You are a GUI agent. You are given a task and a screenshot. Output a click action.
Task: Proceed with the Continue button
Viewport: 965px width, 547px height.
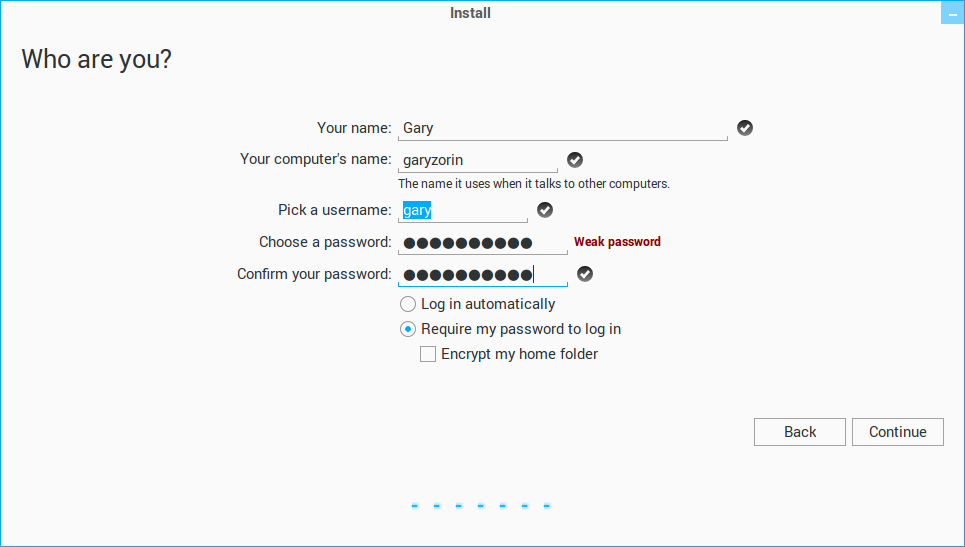point(897,432)
